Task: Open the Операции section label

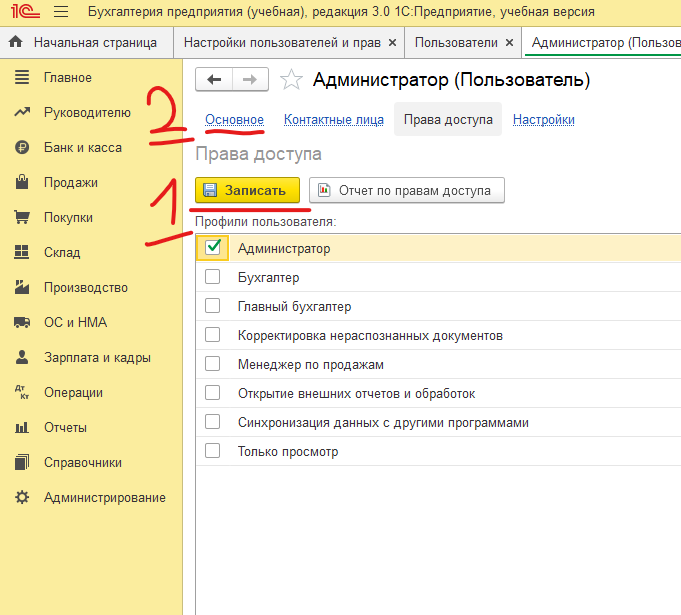Action: click(x=73, y=393)
